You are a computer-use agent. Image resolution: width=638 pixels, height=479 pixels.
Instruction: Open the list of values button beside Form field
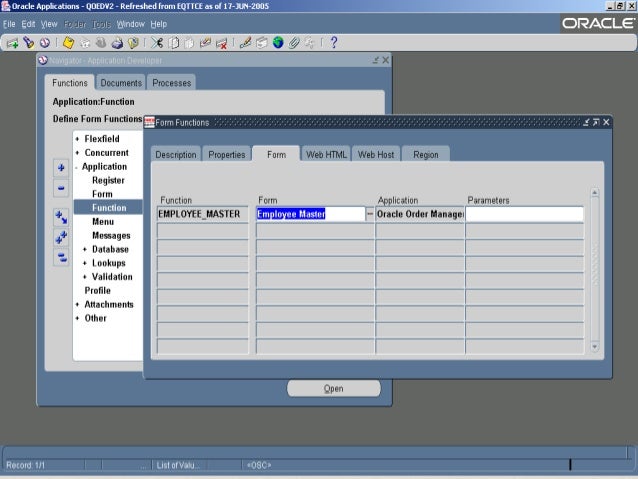pyautogui.click(x=370, y=214)
